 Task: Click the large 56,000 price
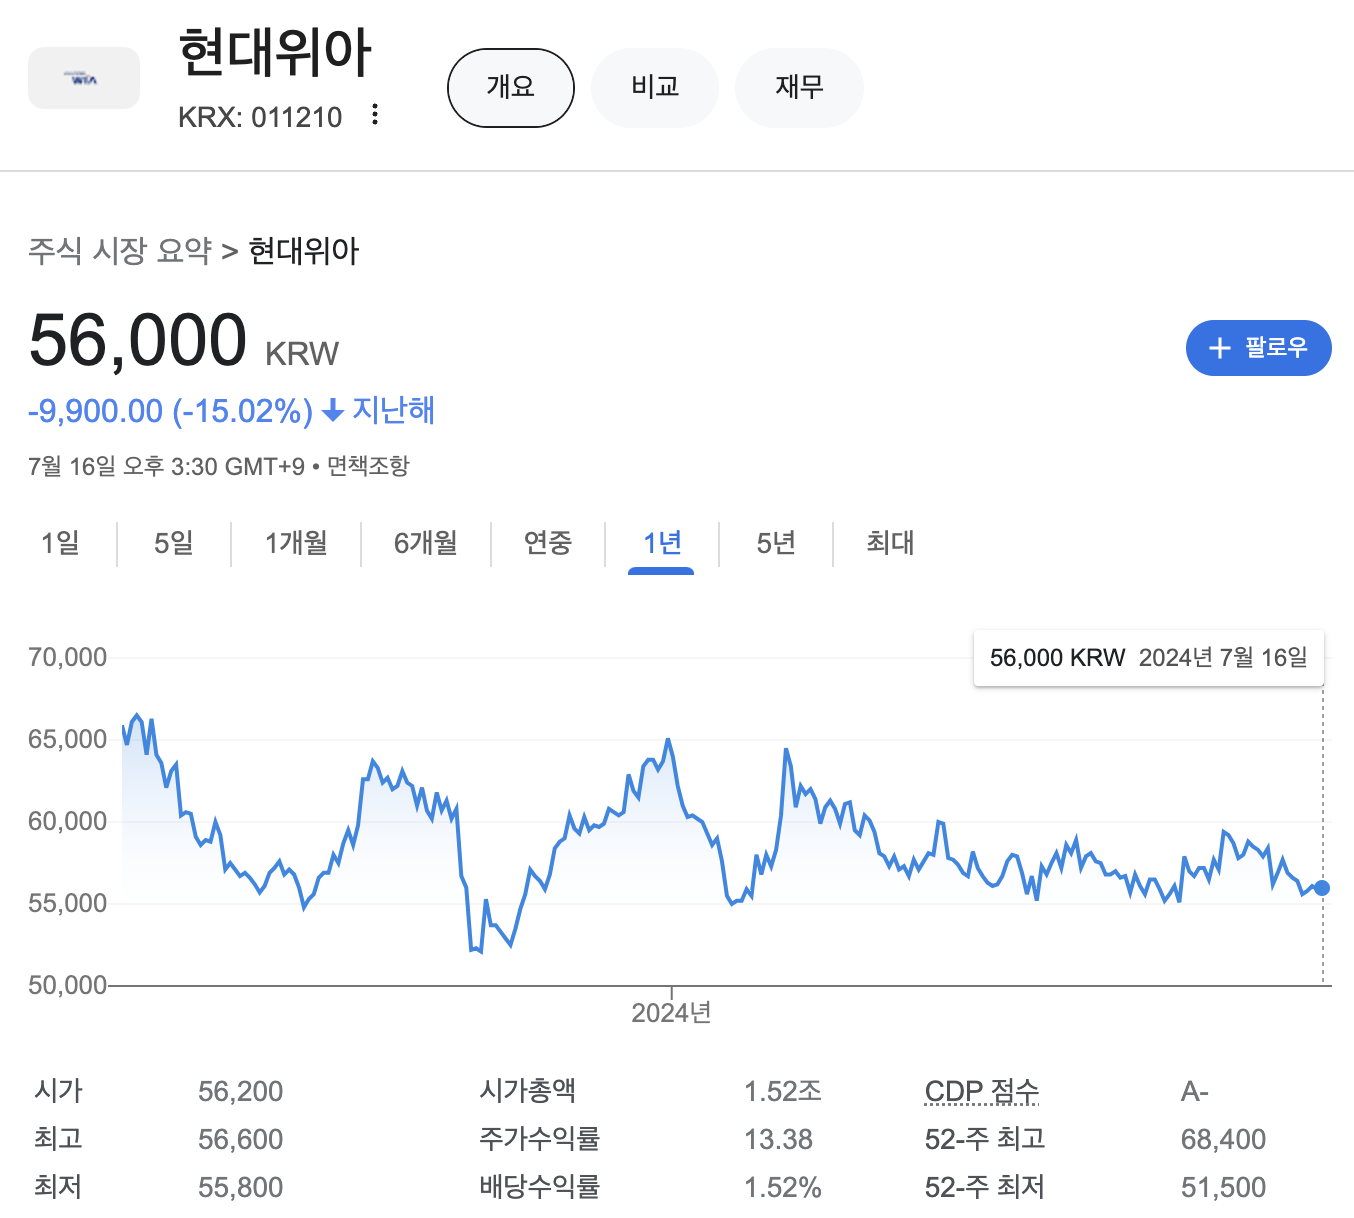coord(138,340)
